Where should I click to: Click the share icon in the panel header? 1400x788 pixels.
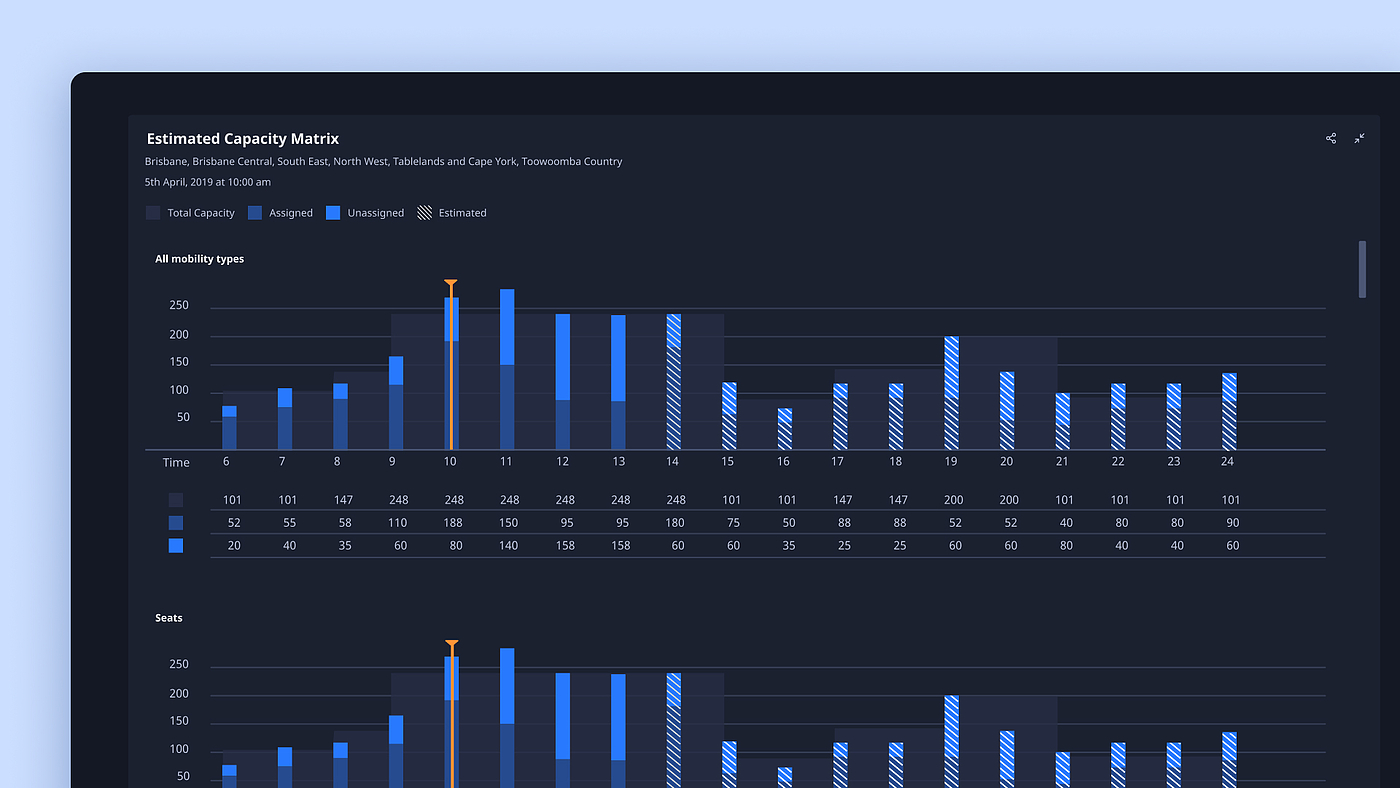coord(1330,139)
